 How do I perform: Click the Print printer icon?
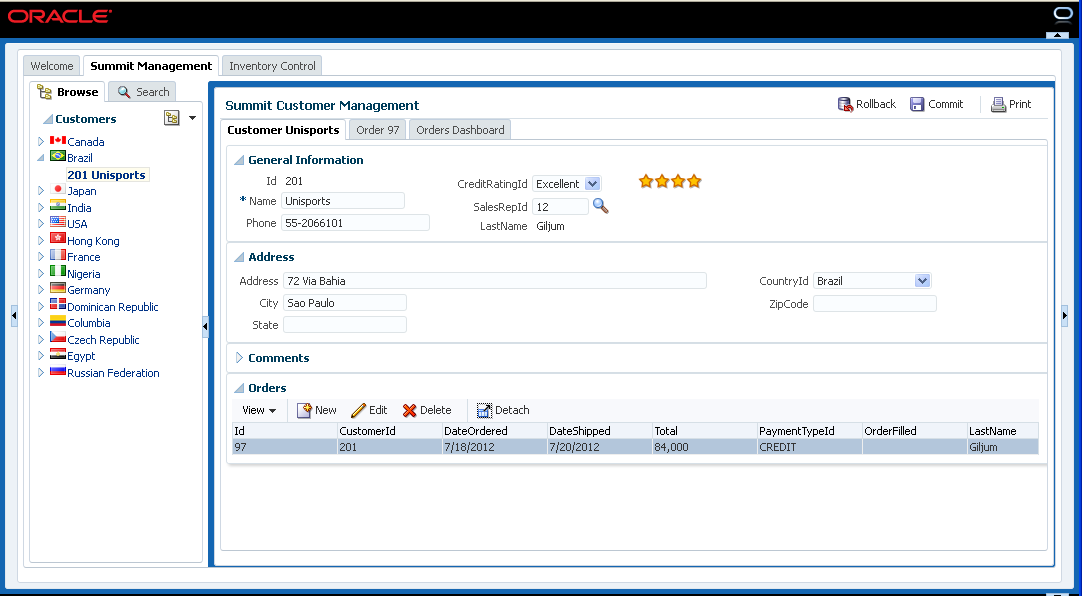(x=998, y=104)
